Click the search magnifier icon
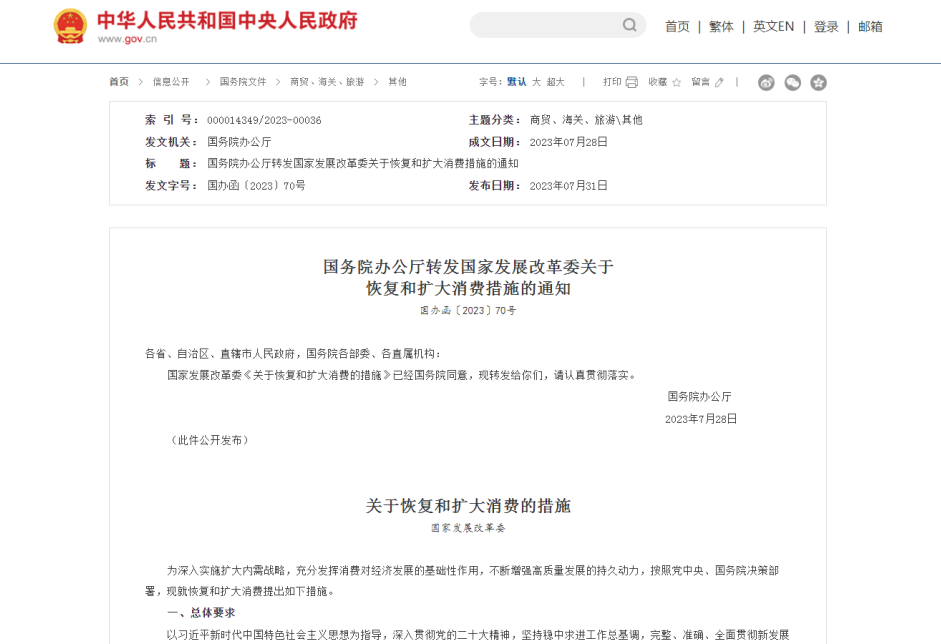This screenshot has width=941, height=644. click(x=630, y=26)
